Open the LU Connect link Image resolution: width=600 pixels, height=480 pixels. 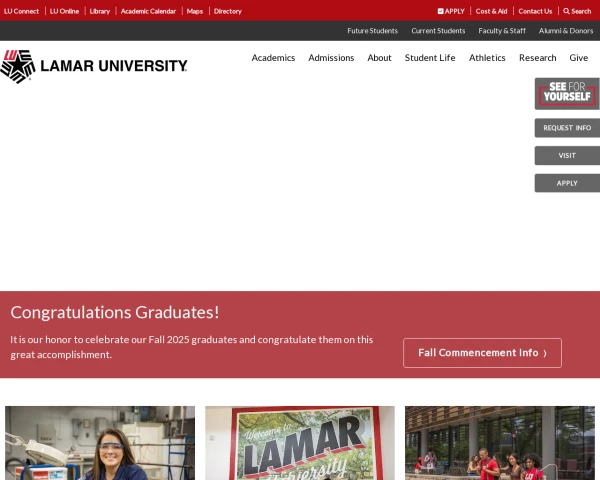pyautogui.click(x=21, y=11)
